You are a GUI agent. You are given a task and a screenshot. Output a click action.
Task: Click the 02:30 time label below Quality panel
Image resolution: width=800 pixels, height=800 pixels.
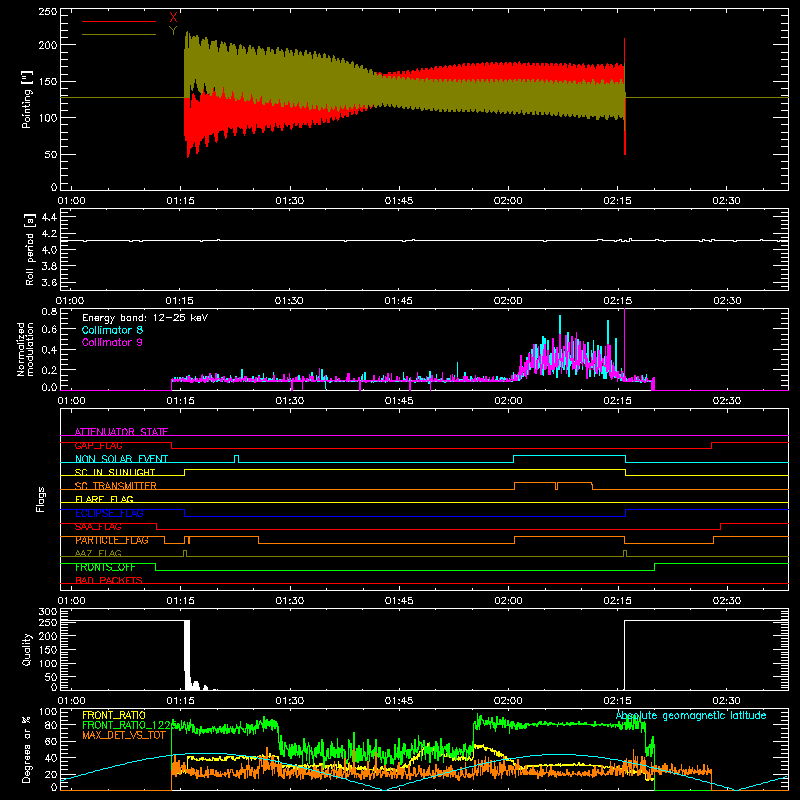(x=727, y=701)
